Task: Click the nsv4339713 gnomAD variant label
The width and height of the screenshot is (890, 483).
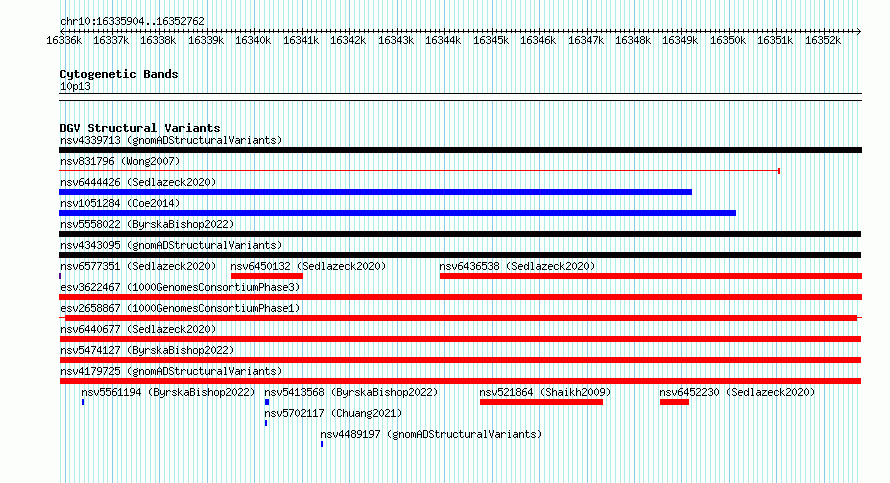Action: pos(171,140)
